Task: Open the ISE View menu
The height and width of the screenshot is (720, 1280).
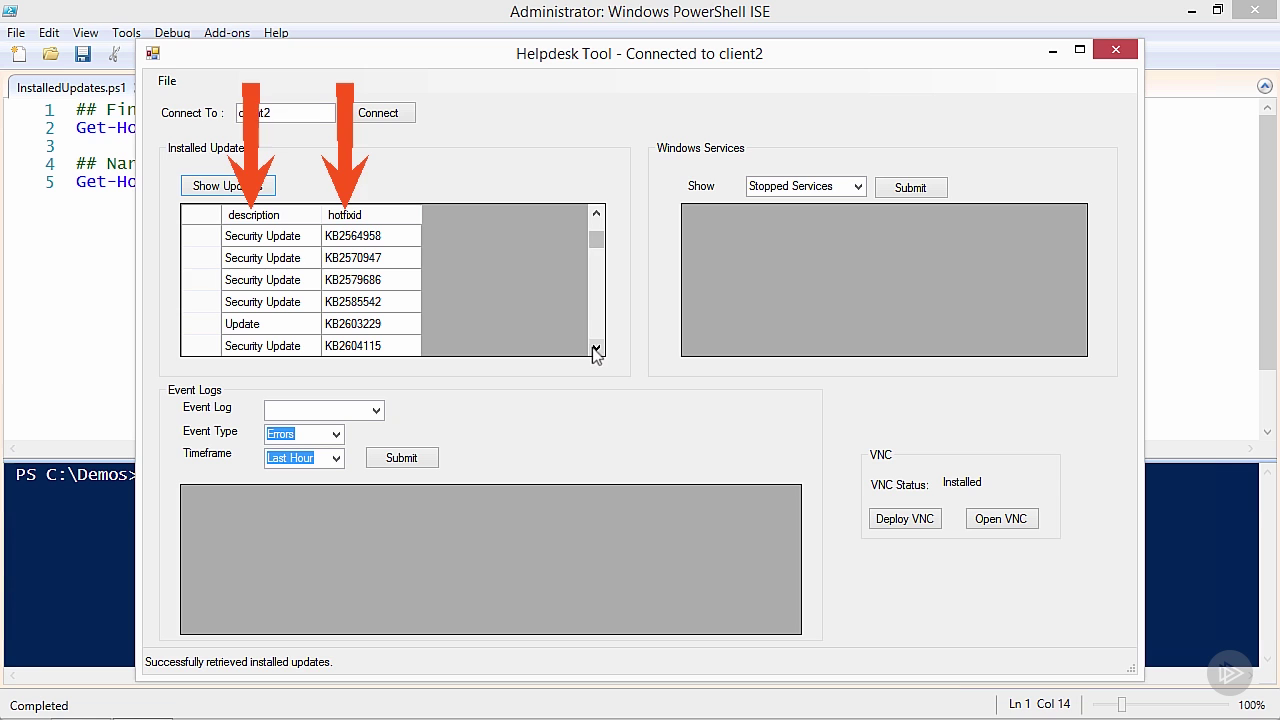Action: point(85,32)
